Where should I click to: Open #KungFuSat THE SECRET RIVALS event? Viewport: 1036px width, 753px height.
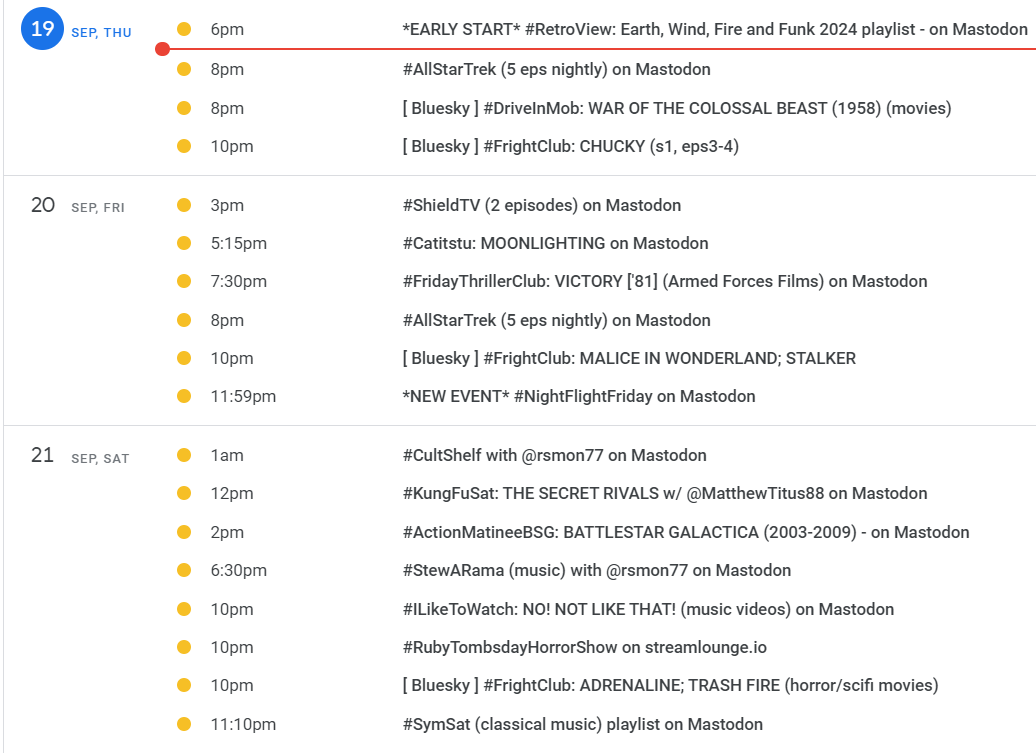(x=665, y=493)
